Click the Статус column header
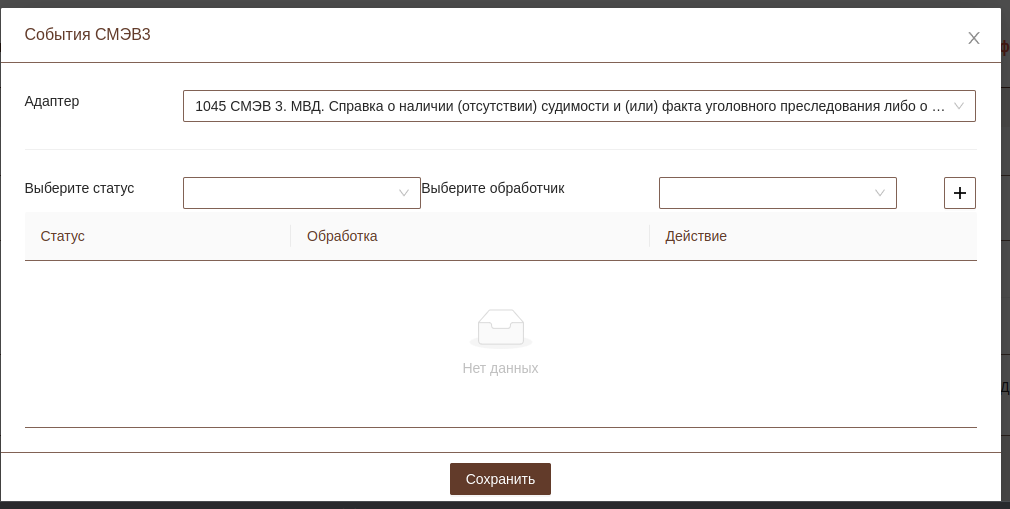The image size is (1010, 509). (x=63, y=236)
